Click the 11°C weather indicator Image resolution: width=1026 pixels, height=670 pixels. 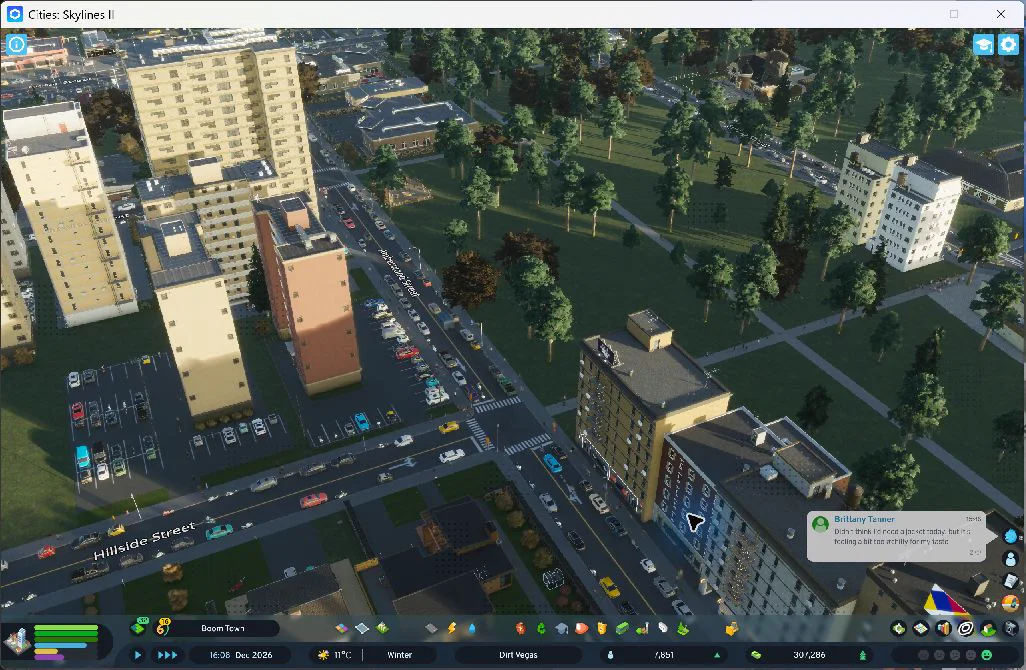click(x=335, y=654)
